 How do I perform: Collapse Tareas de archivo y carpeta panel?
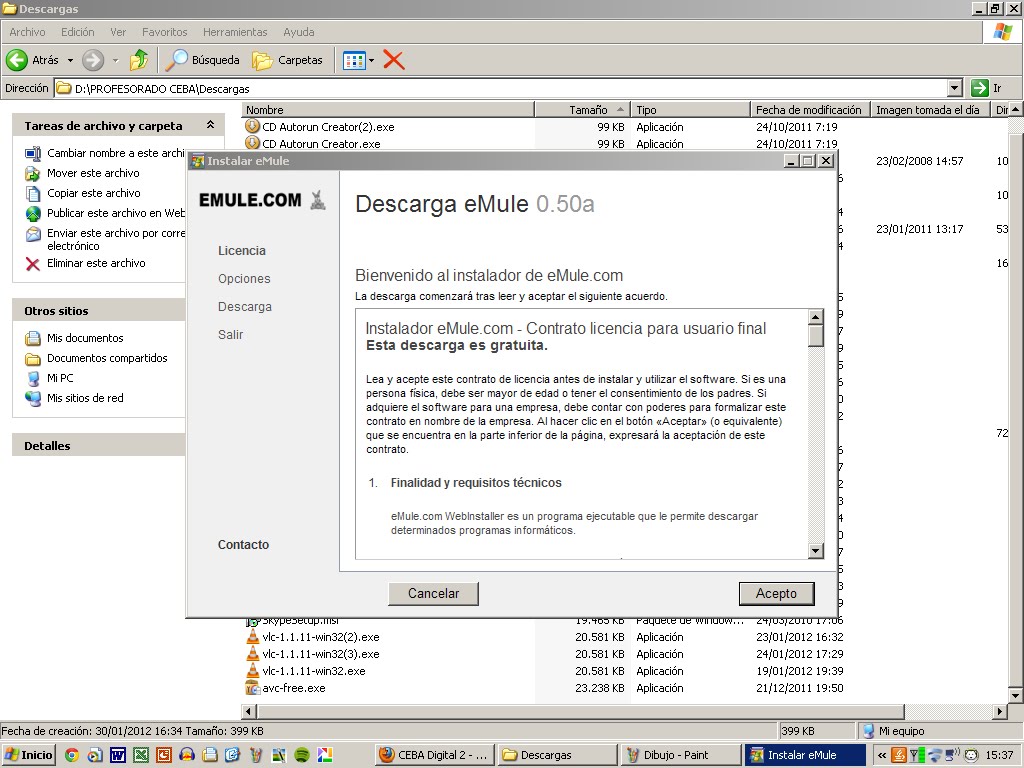pyautogui.click(x=210, y=125)
